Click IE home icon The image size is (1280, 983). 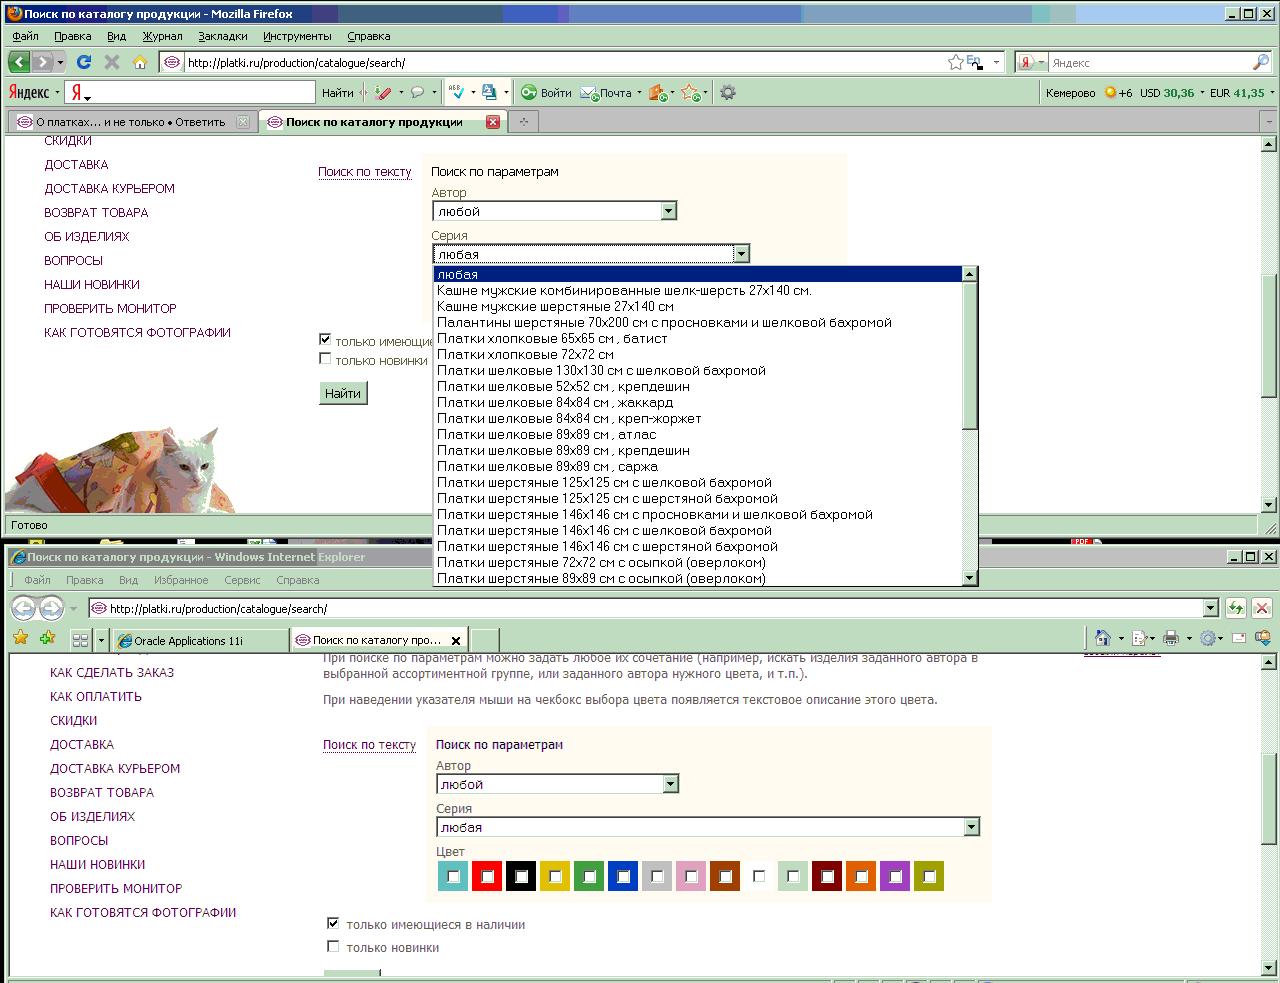click(1102, 638)
